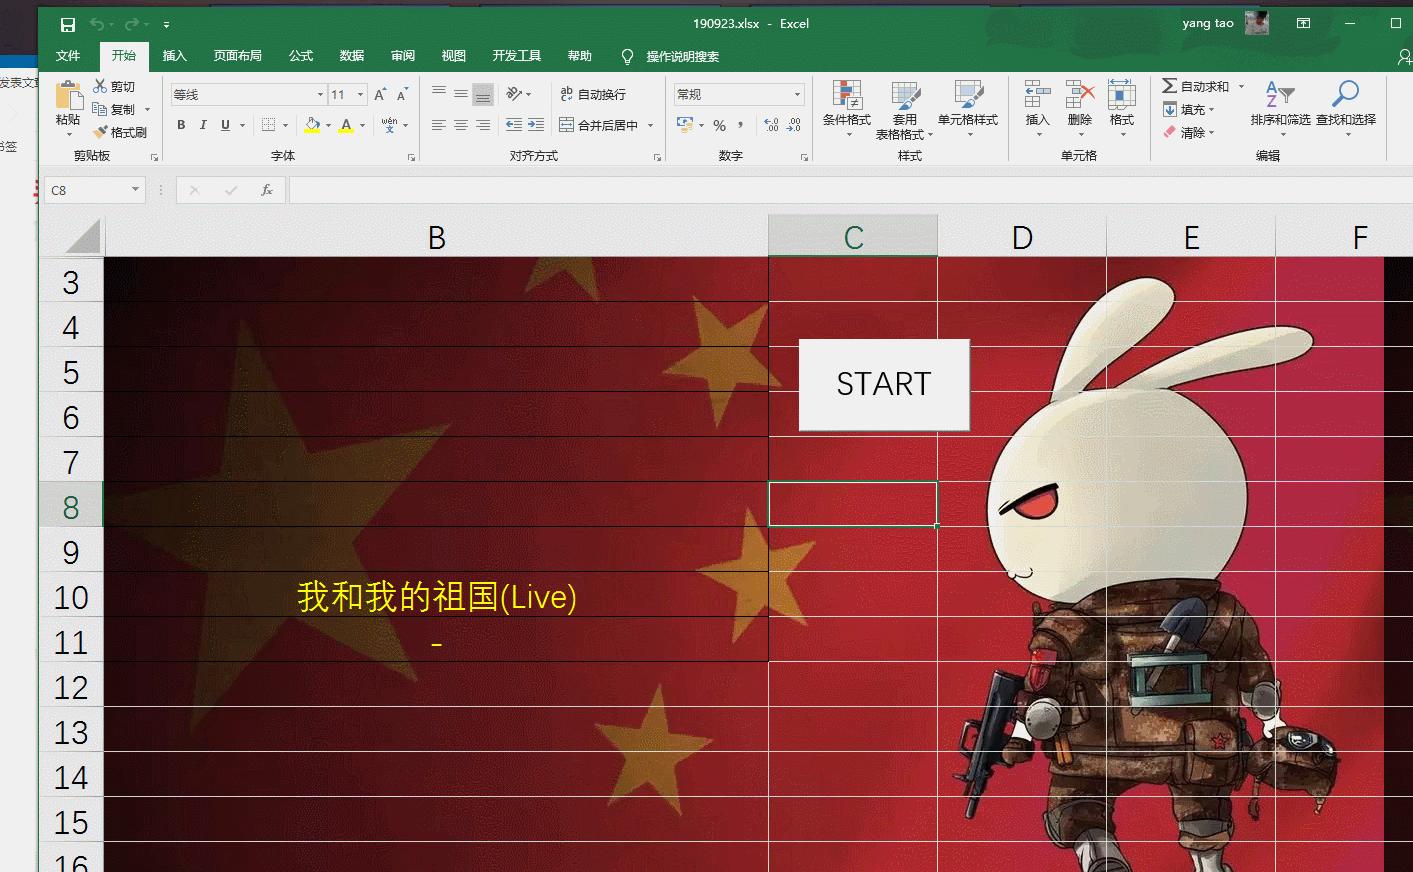Click the Cut (剪切) scissors icon
The image size is (1413, 872).
tap(100, 87)
